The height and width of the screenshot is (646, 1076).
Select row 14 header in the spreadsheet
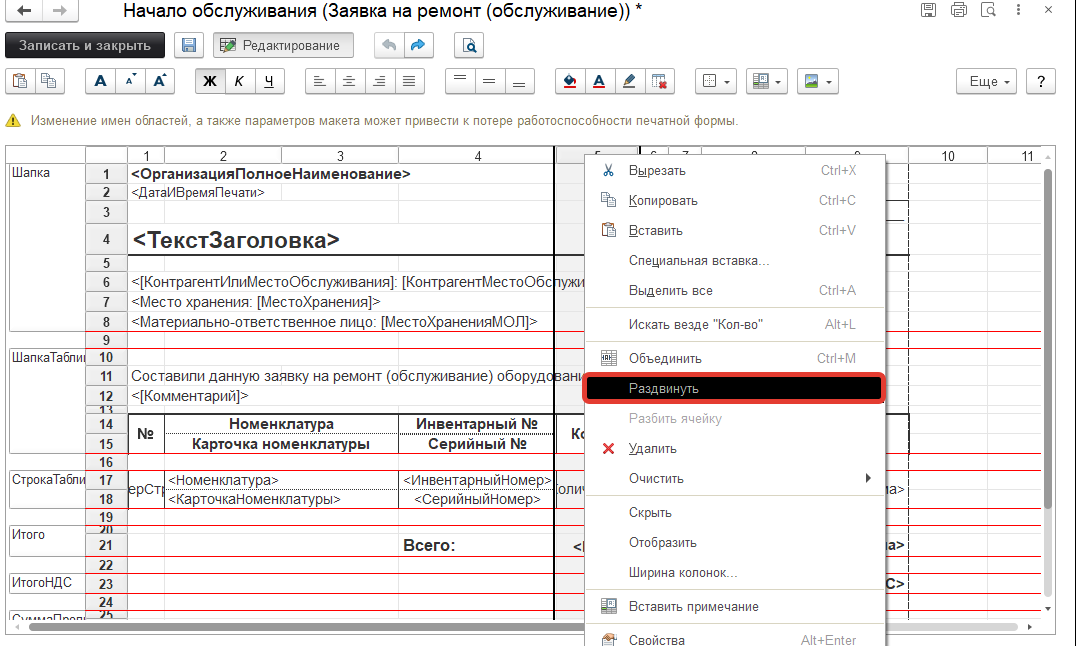pos(107,422)
